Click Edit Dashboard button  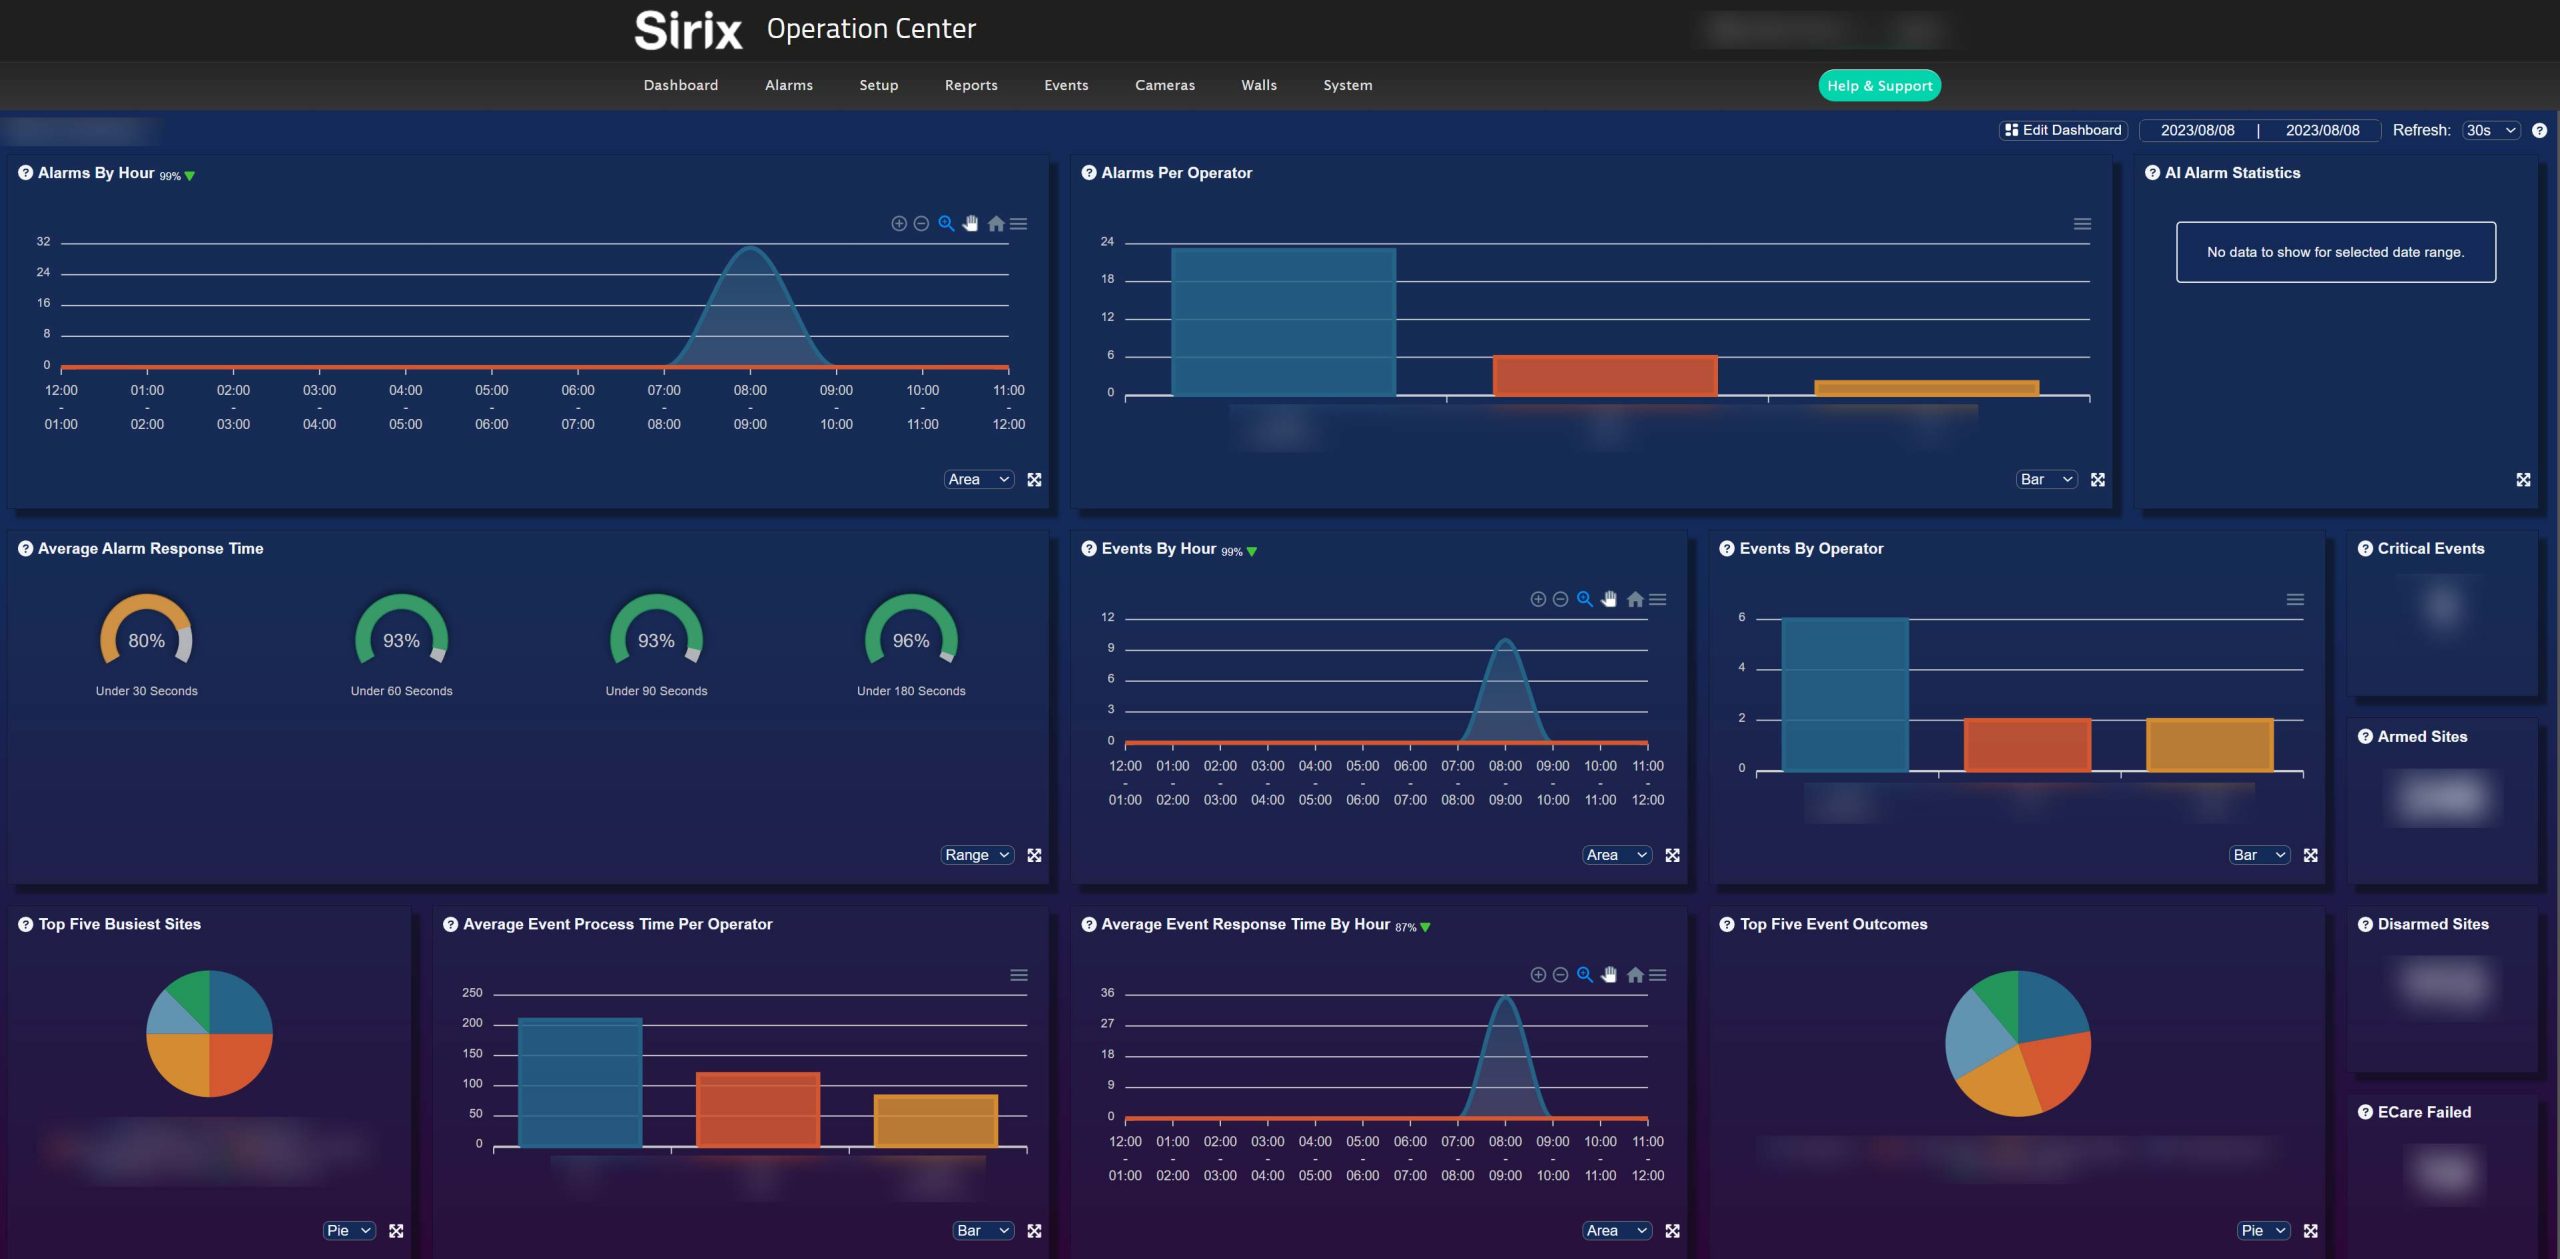pos(2062,131)
